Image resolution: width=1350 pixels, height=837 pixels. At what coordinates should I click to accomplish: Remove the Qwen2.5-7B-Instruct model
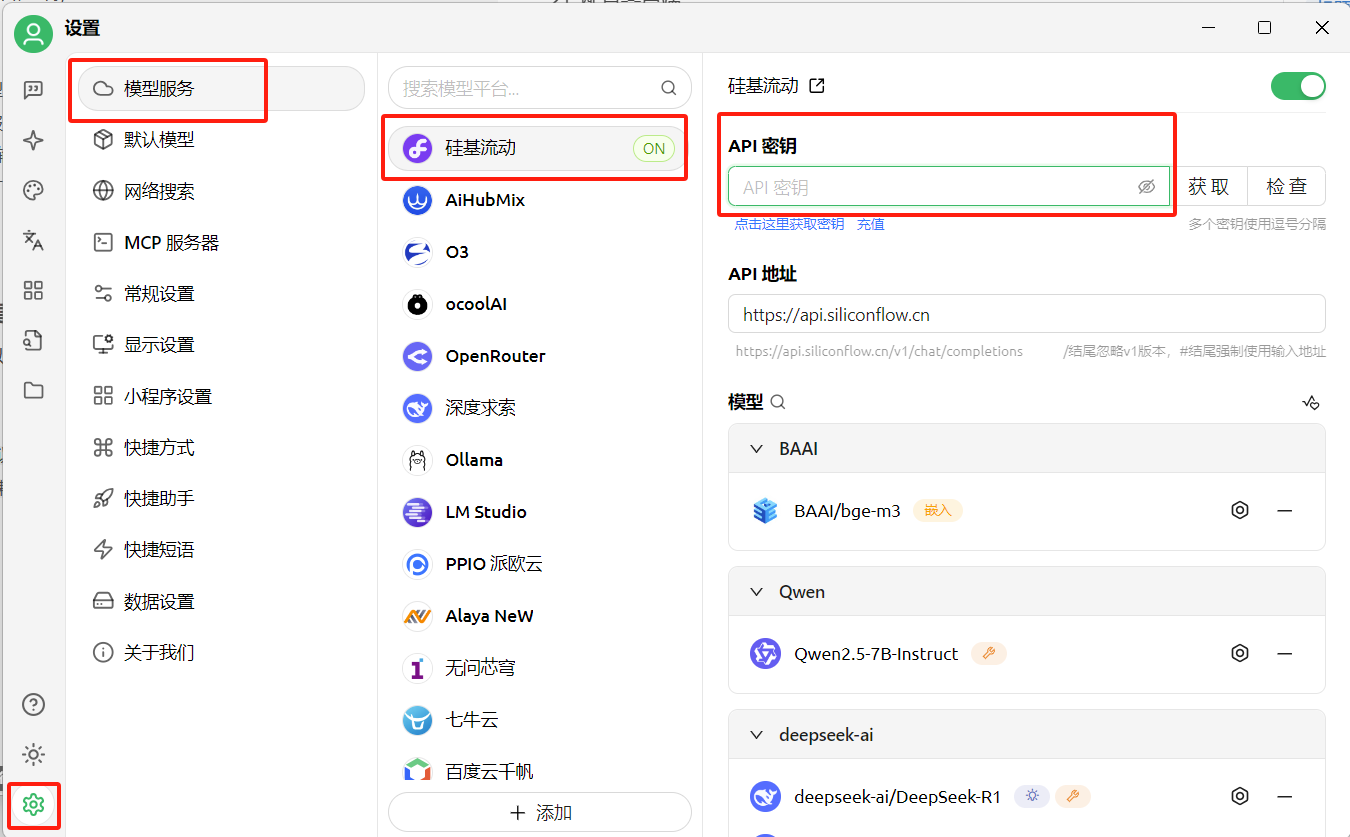point(1285,653)
